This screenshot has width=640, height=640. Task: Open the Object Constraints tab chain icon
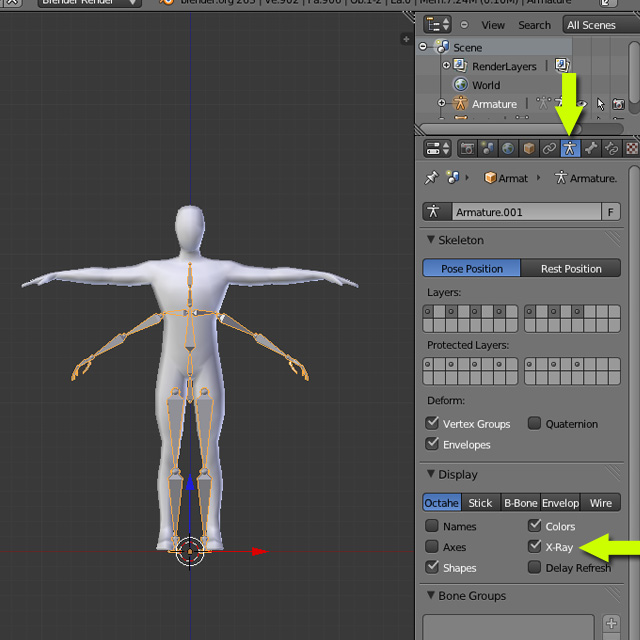point(549,149)
